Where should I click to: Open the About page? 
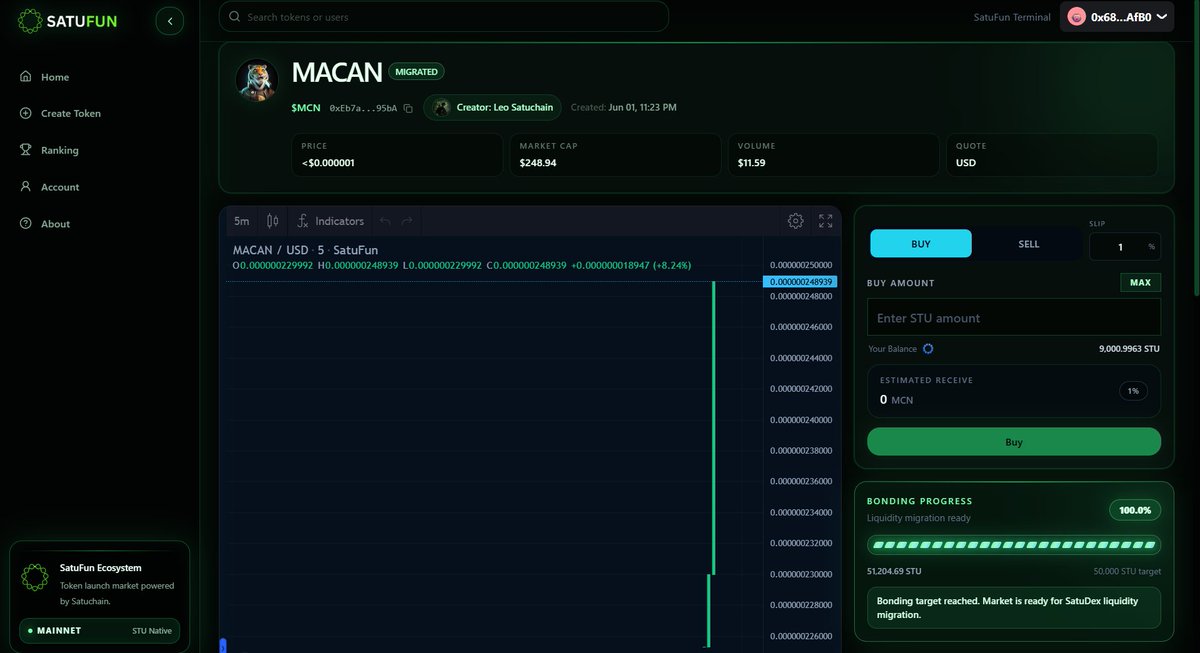(x=55, y=224)
